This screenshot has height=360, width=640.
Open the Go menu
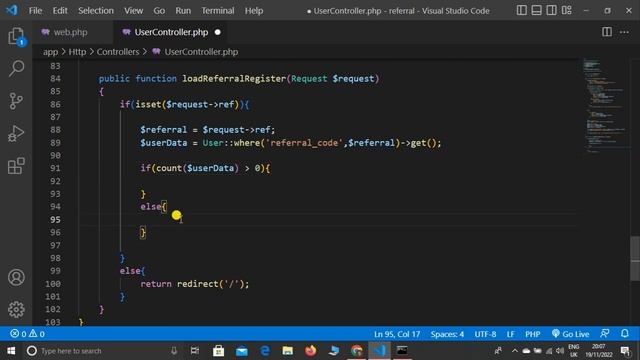coord(159,11)
